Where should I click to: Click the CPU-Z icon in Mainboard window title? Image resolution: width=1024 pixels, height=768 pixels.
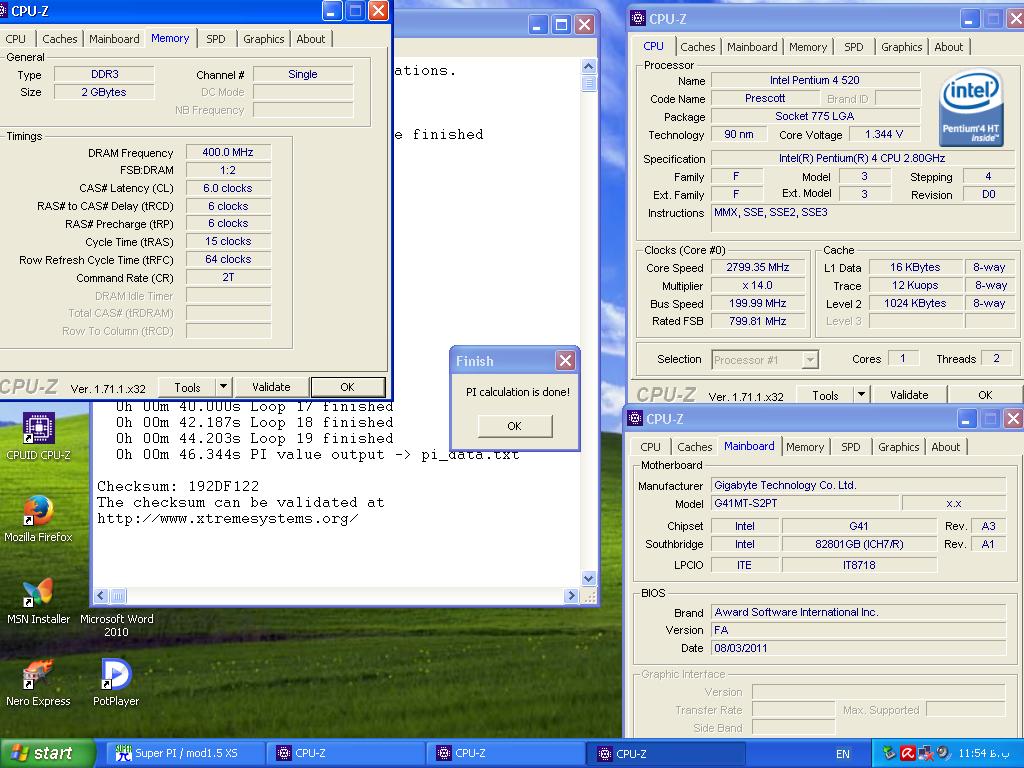[x=635, y=419]
